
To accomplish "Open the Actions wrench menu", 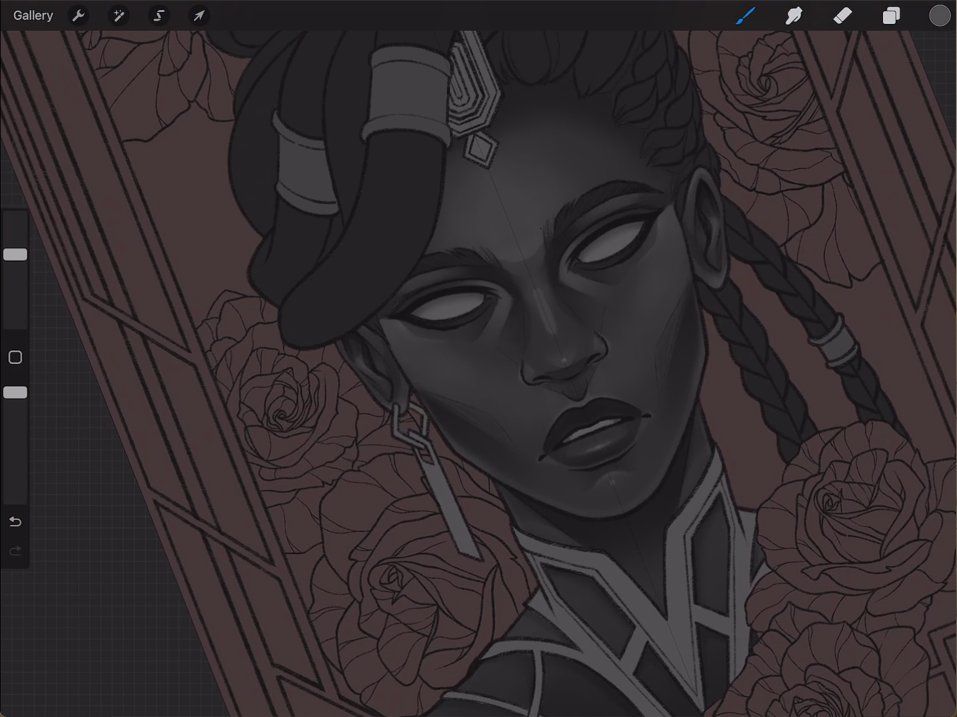I will pyautogui.click(x=78, y=15).
